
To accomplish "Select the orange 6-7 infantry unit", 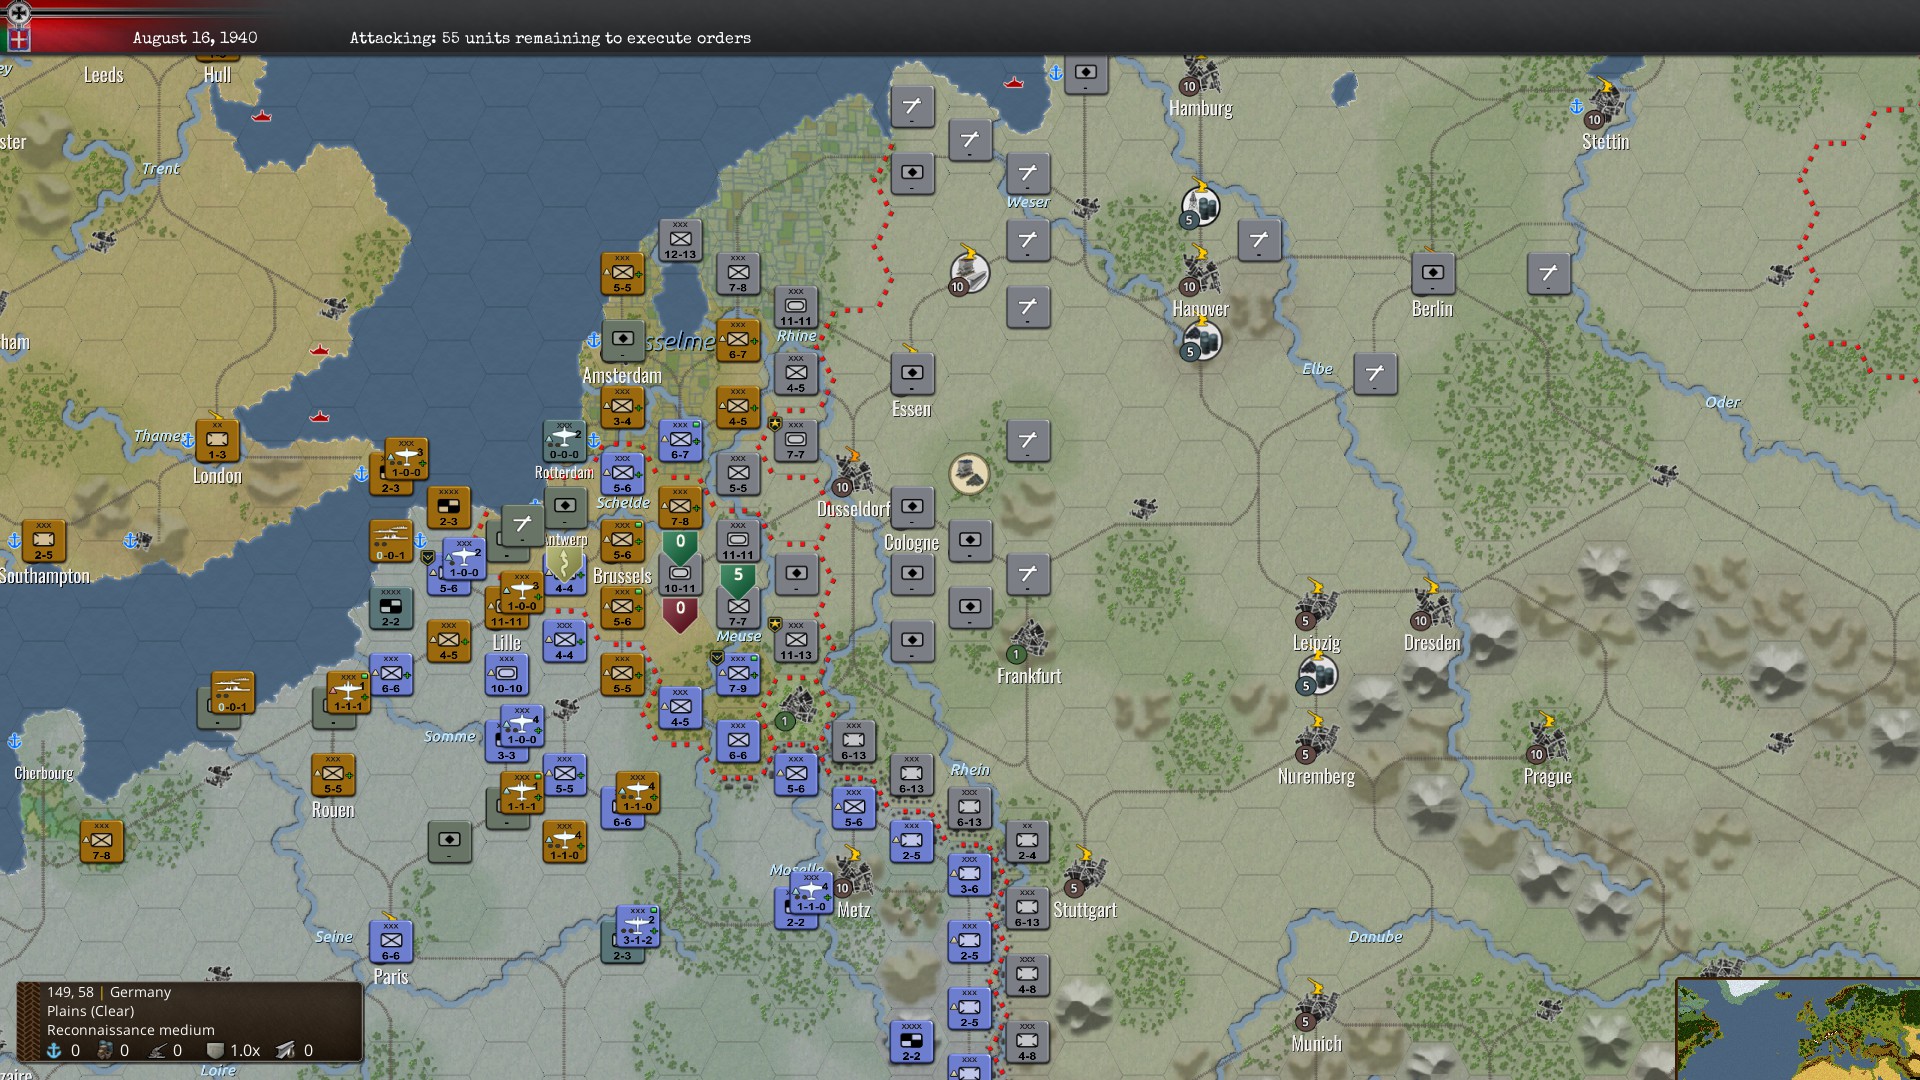I will [738, 340].
